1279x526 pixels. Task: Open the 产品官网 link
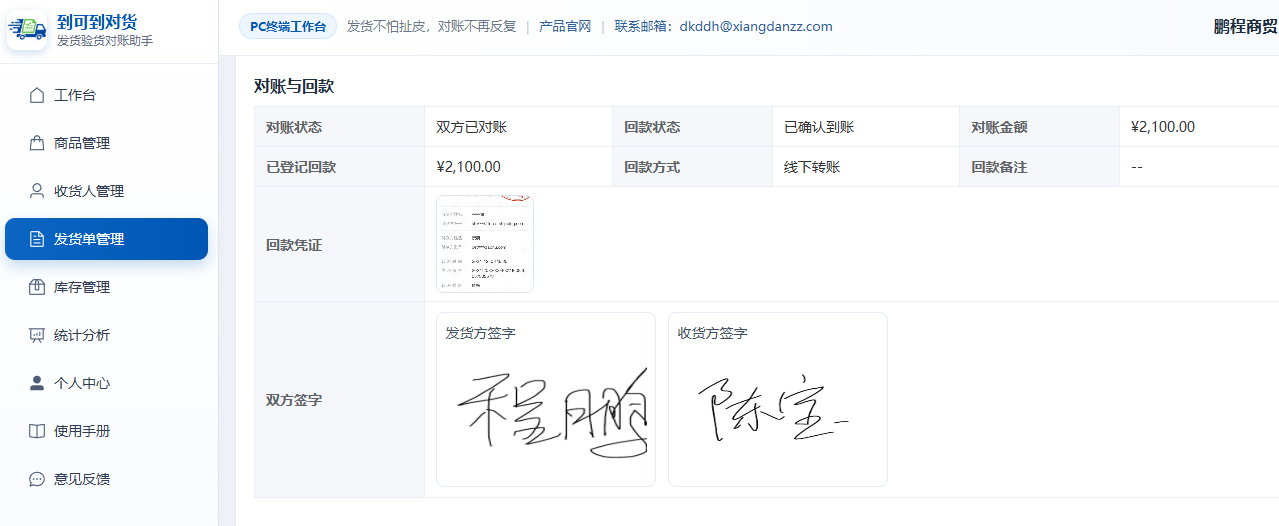coord(565,27)
